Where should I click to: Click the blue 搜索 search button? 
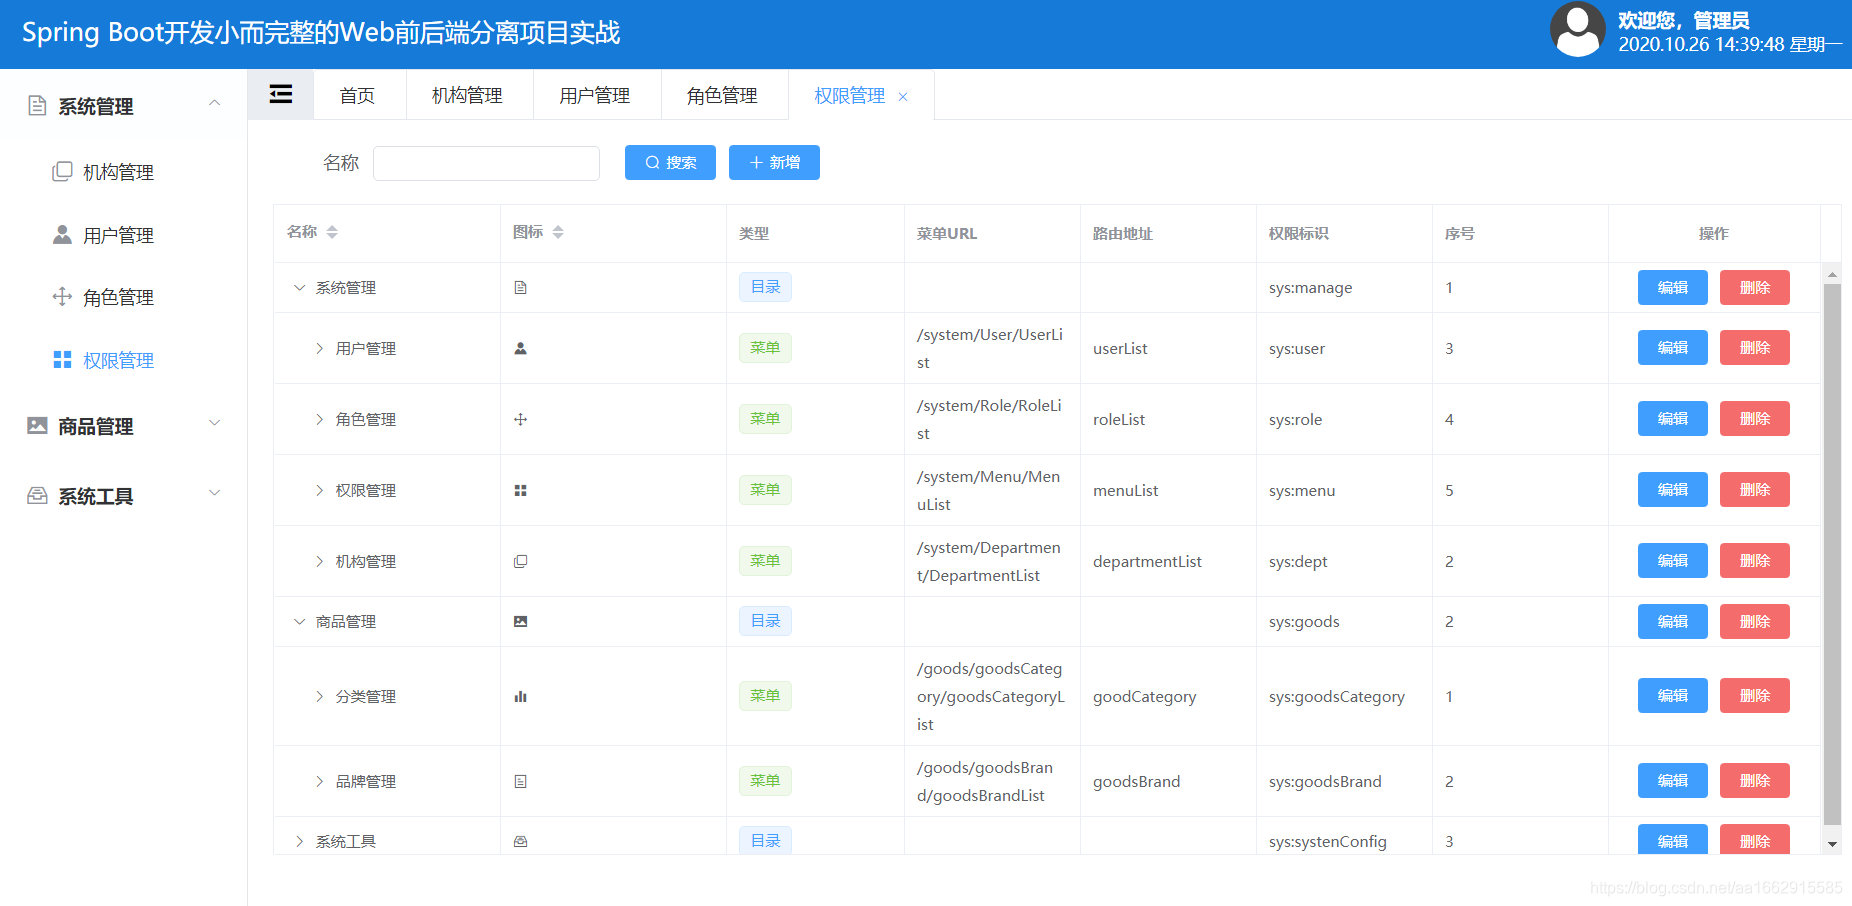coord(670,162)
